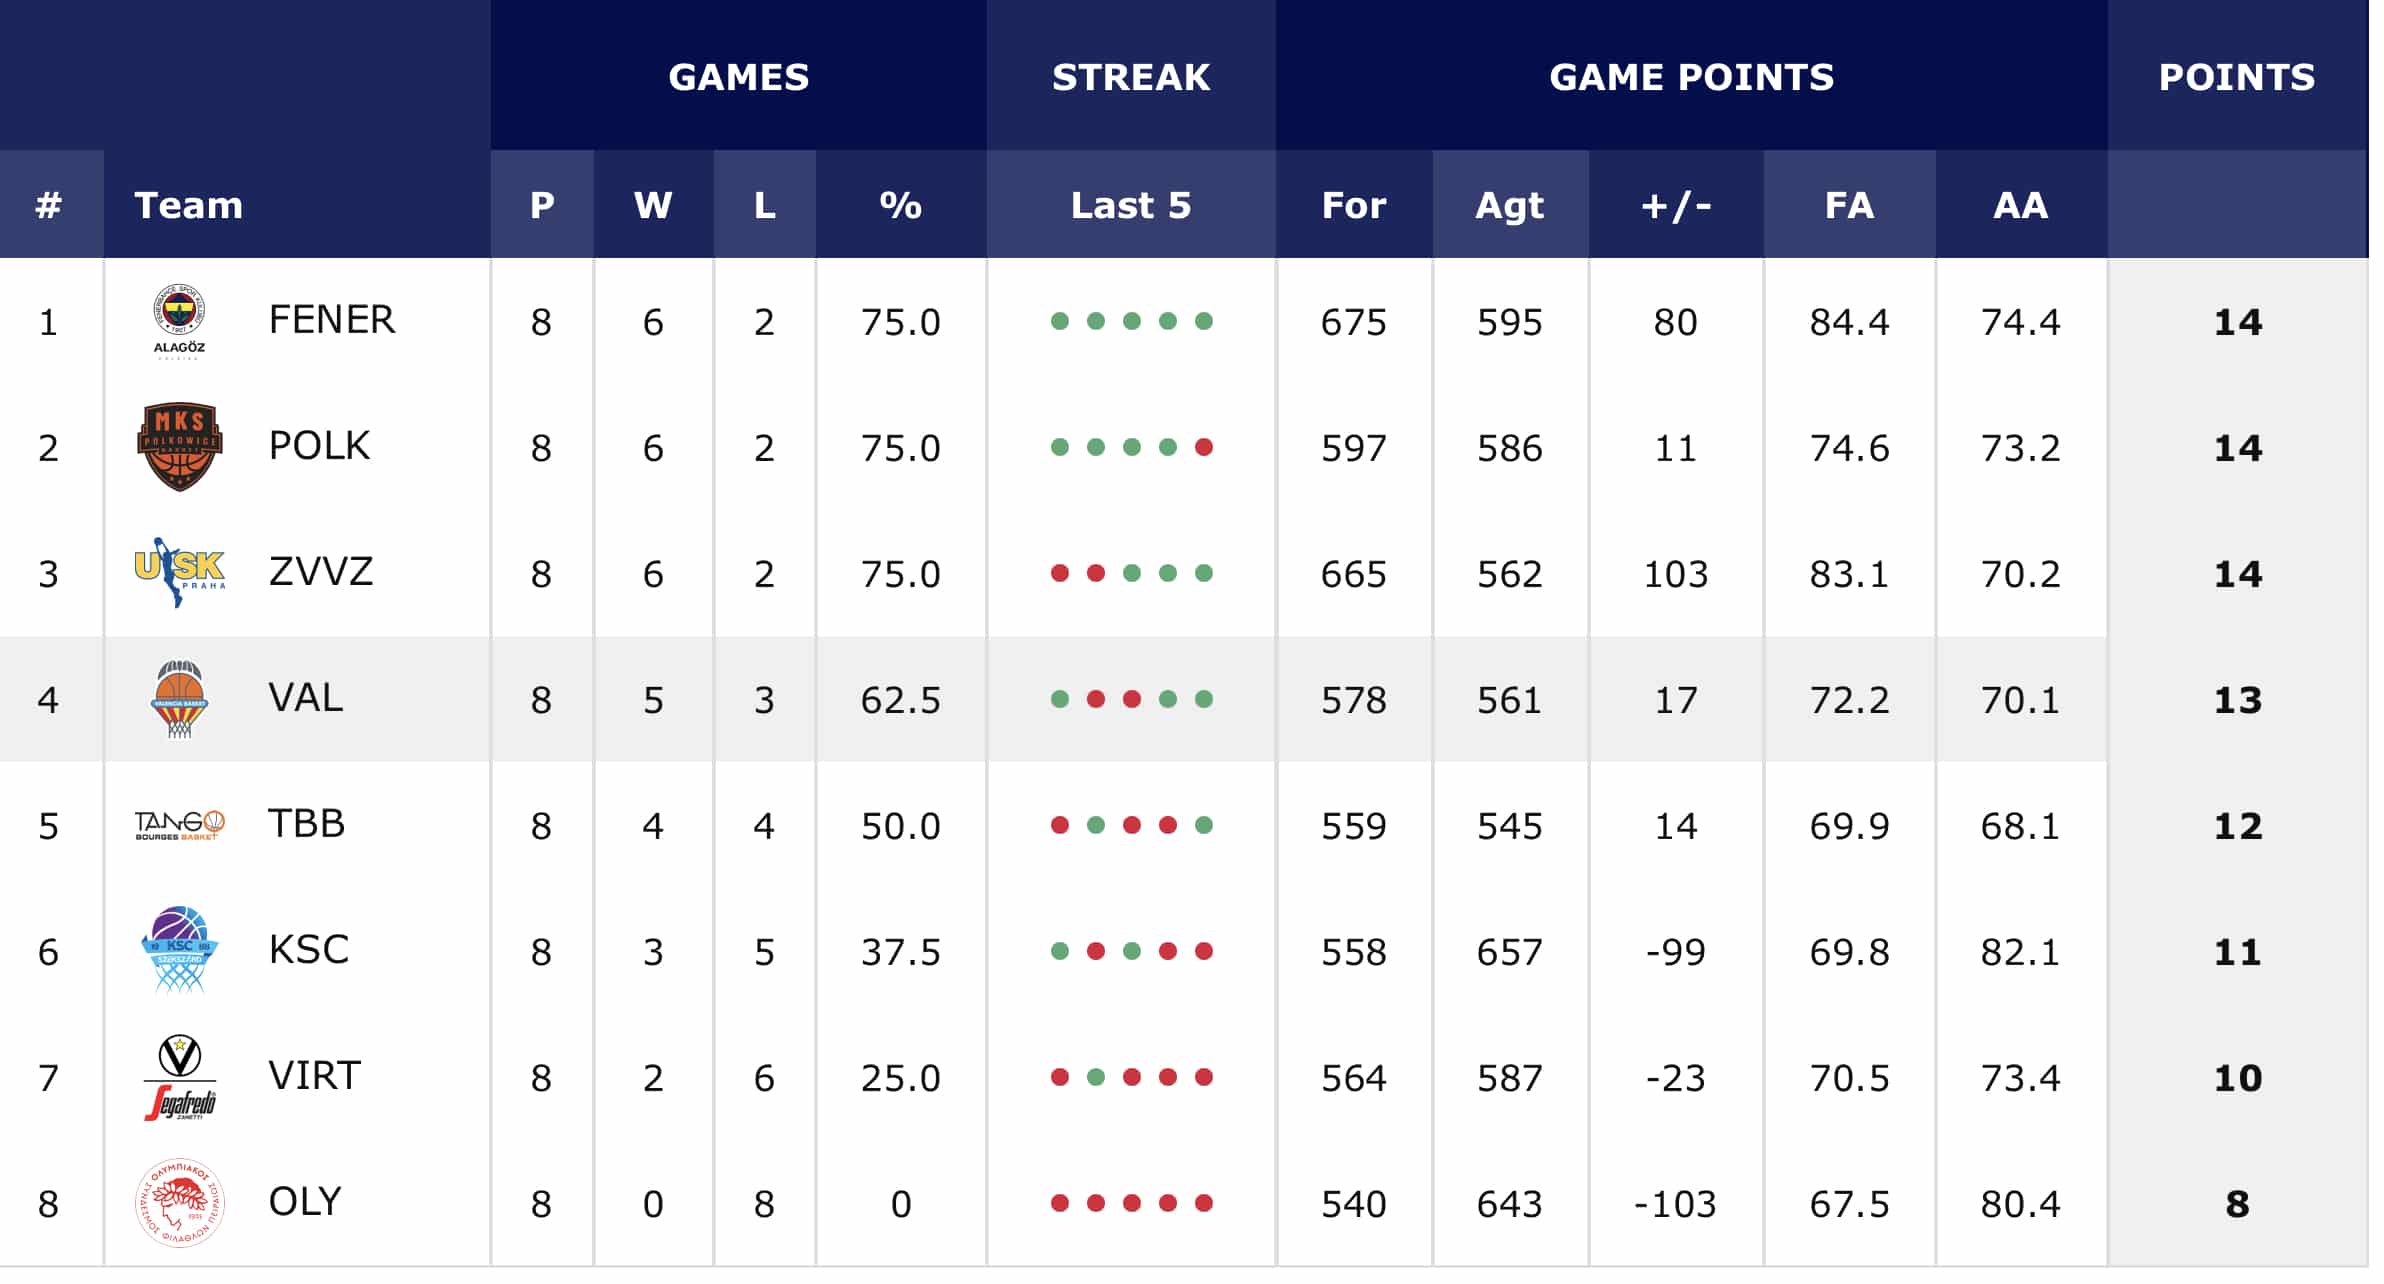Click the Last 5 column header
Image resolution: width=2384 pixels, height=1284 pixels.
click(x=1131, y=205)
